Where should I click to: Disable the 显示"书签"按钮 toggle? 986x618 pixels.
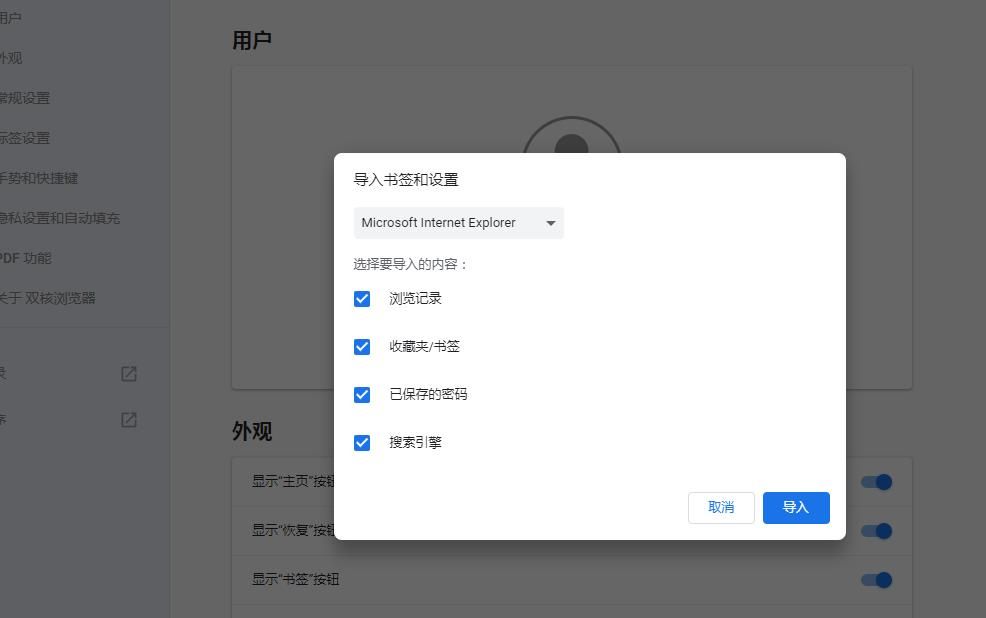tap(876, 579)
